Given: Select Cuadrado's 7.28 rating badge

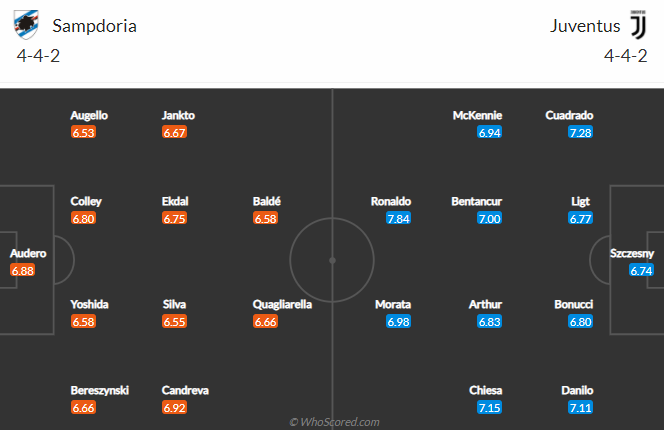Looking at the screenshot, I should coord(580,132).
